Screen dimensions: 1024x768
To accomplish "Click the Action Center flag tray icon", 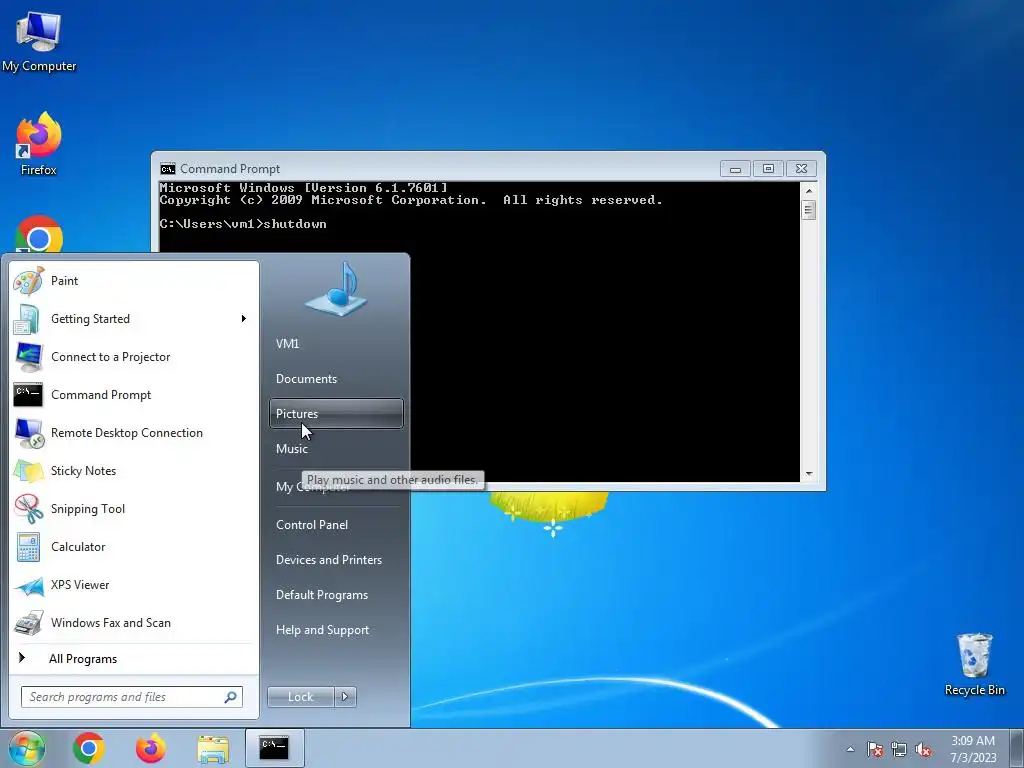I will click(875, 749).
